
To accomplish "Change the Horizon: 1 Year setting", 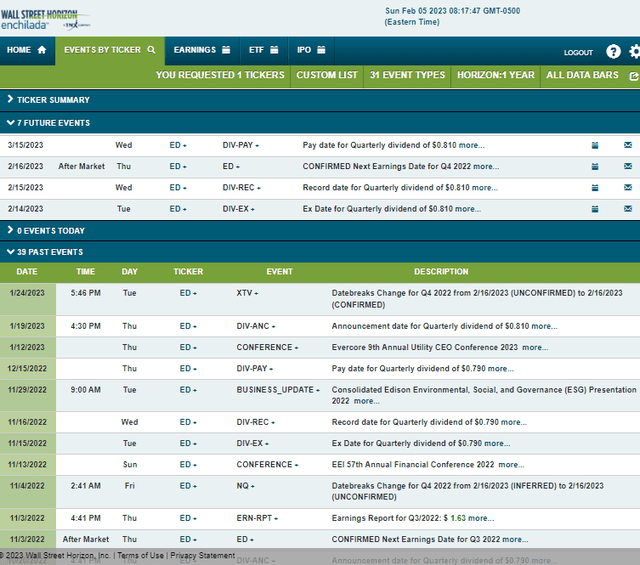I will [496, 75].
